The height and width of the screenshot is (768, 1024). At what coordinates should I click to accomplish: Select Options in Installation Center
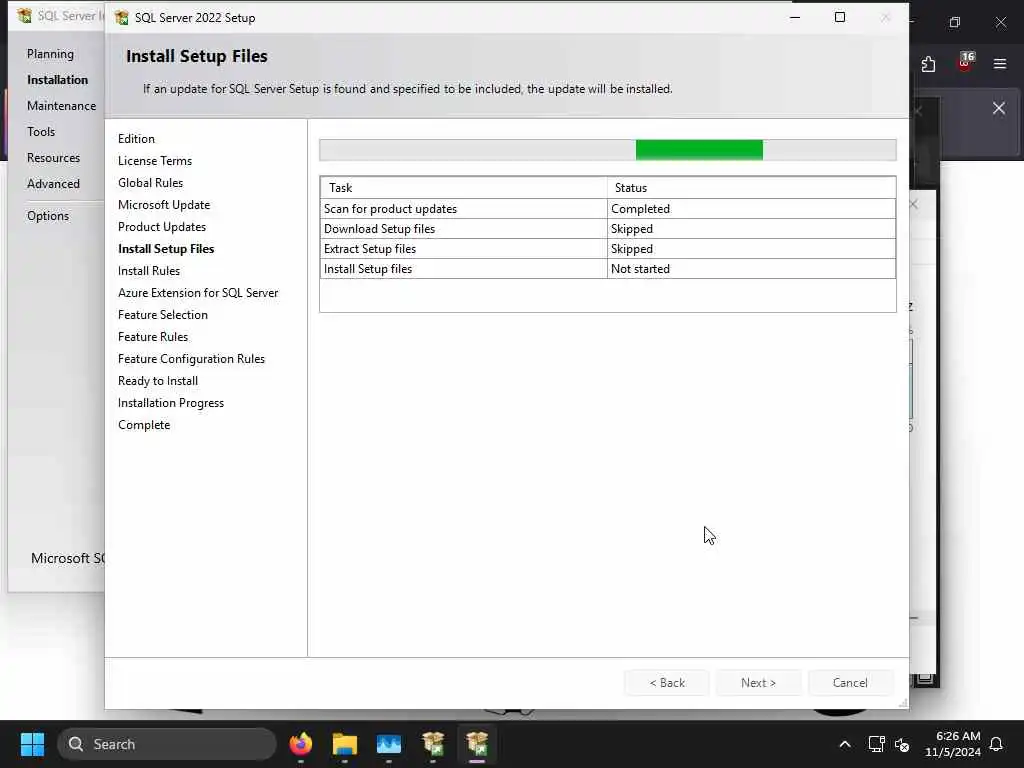(x=48, y=216)
